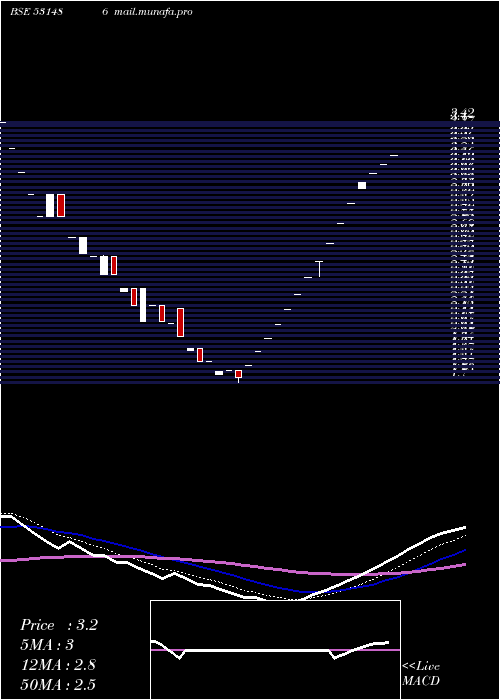Click the 3.42 top price label
This screenshot has width=500, height=700.
(462, 112)
